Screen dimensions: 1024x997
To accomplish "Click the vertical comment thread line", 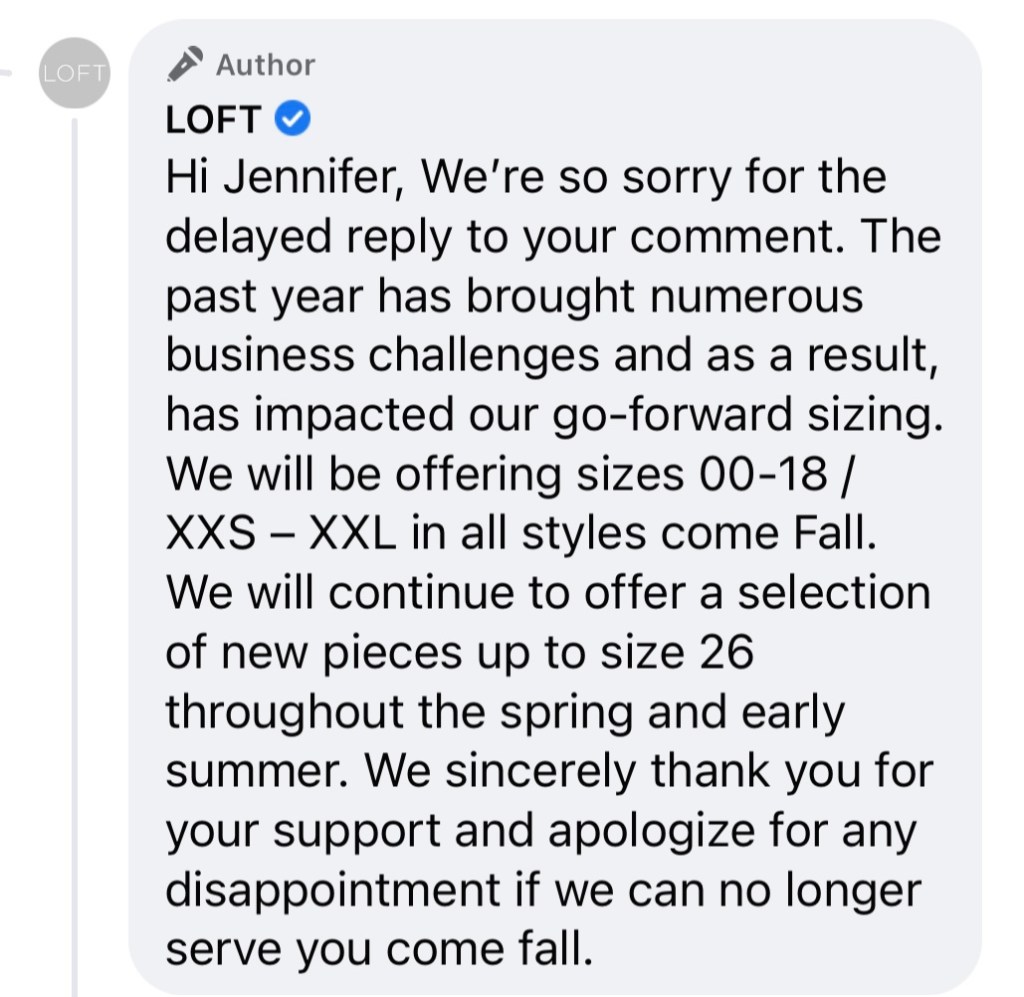I will click(x=74, y=550).
